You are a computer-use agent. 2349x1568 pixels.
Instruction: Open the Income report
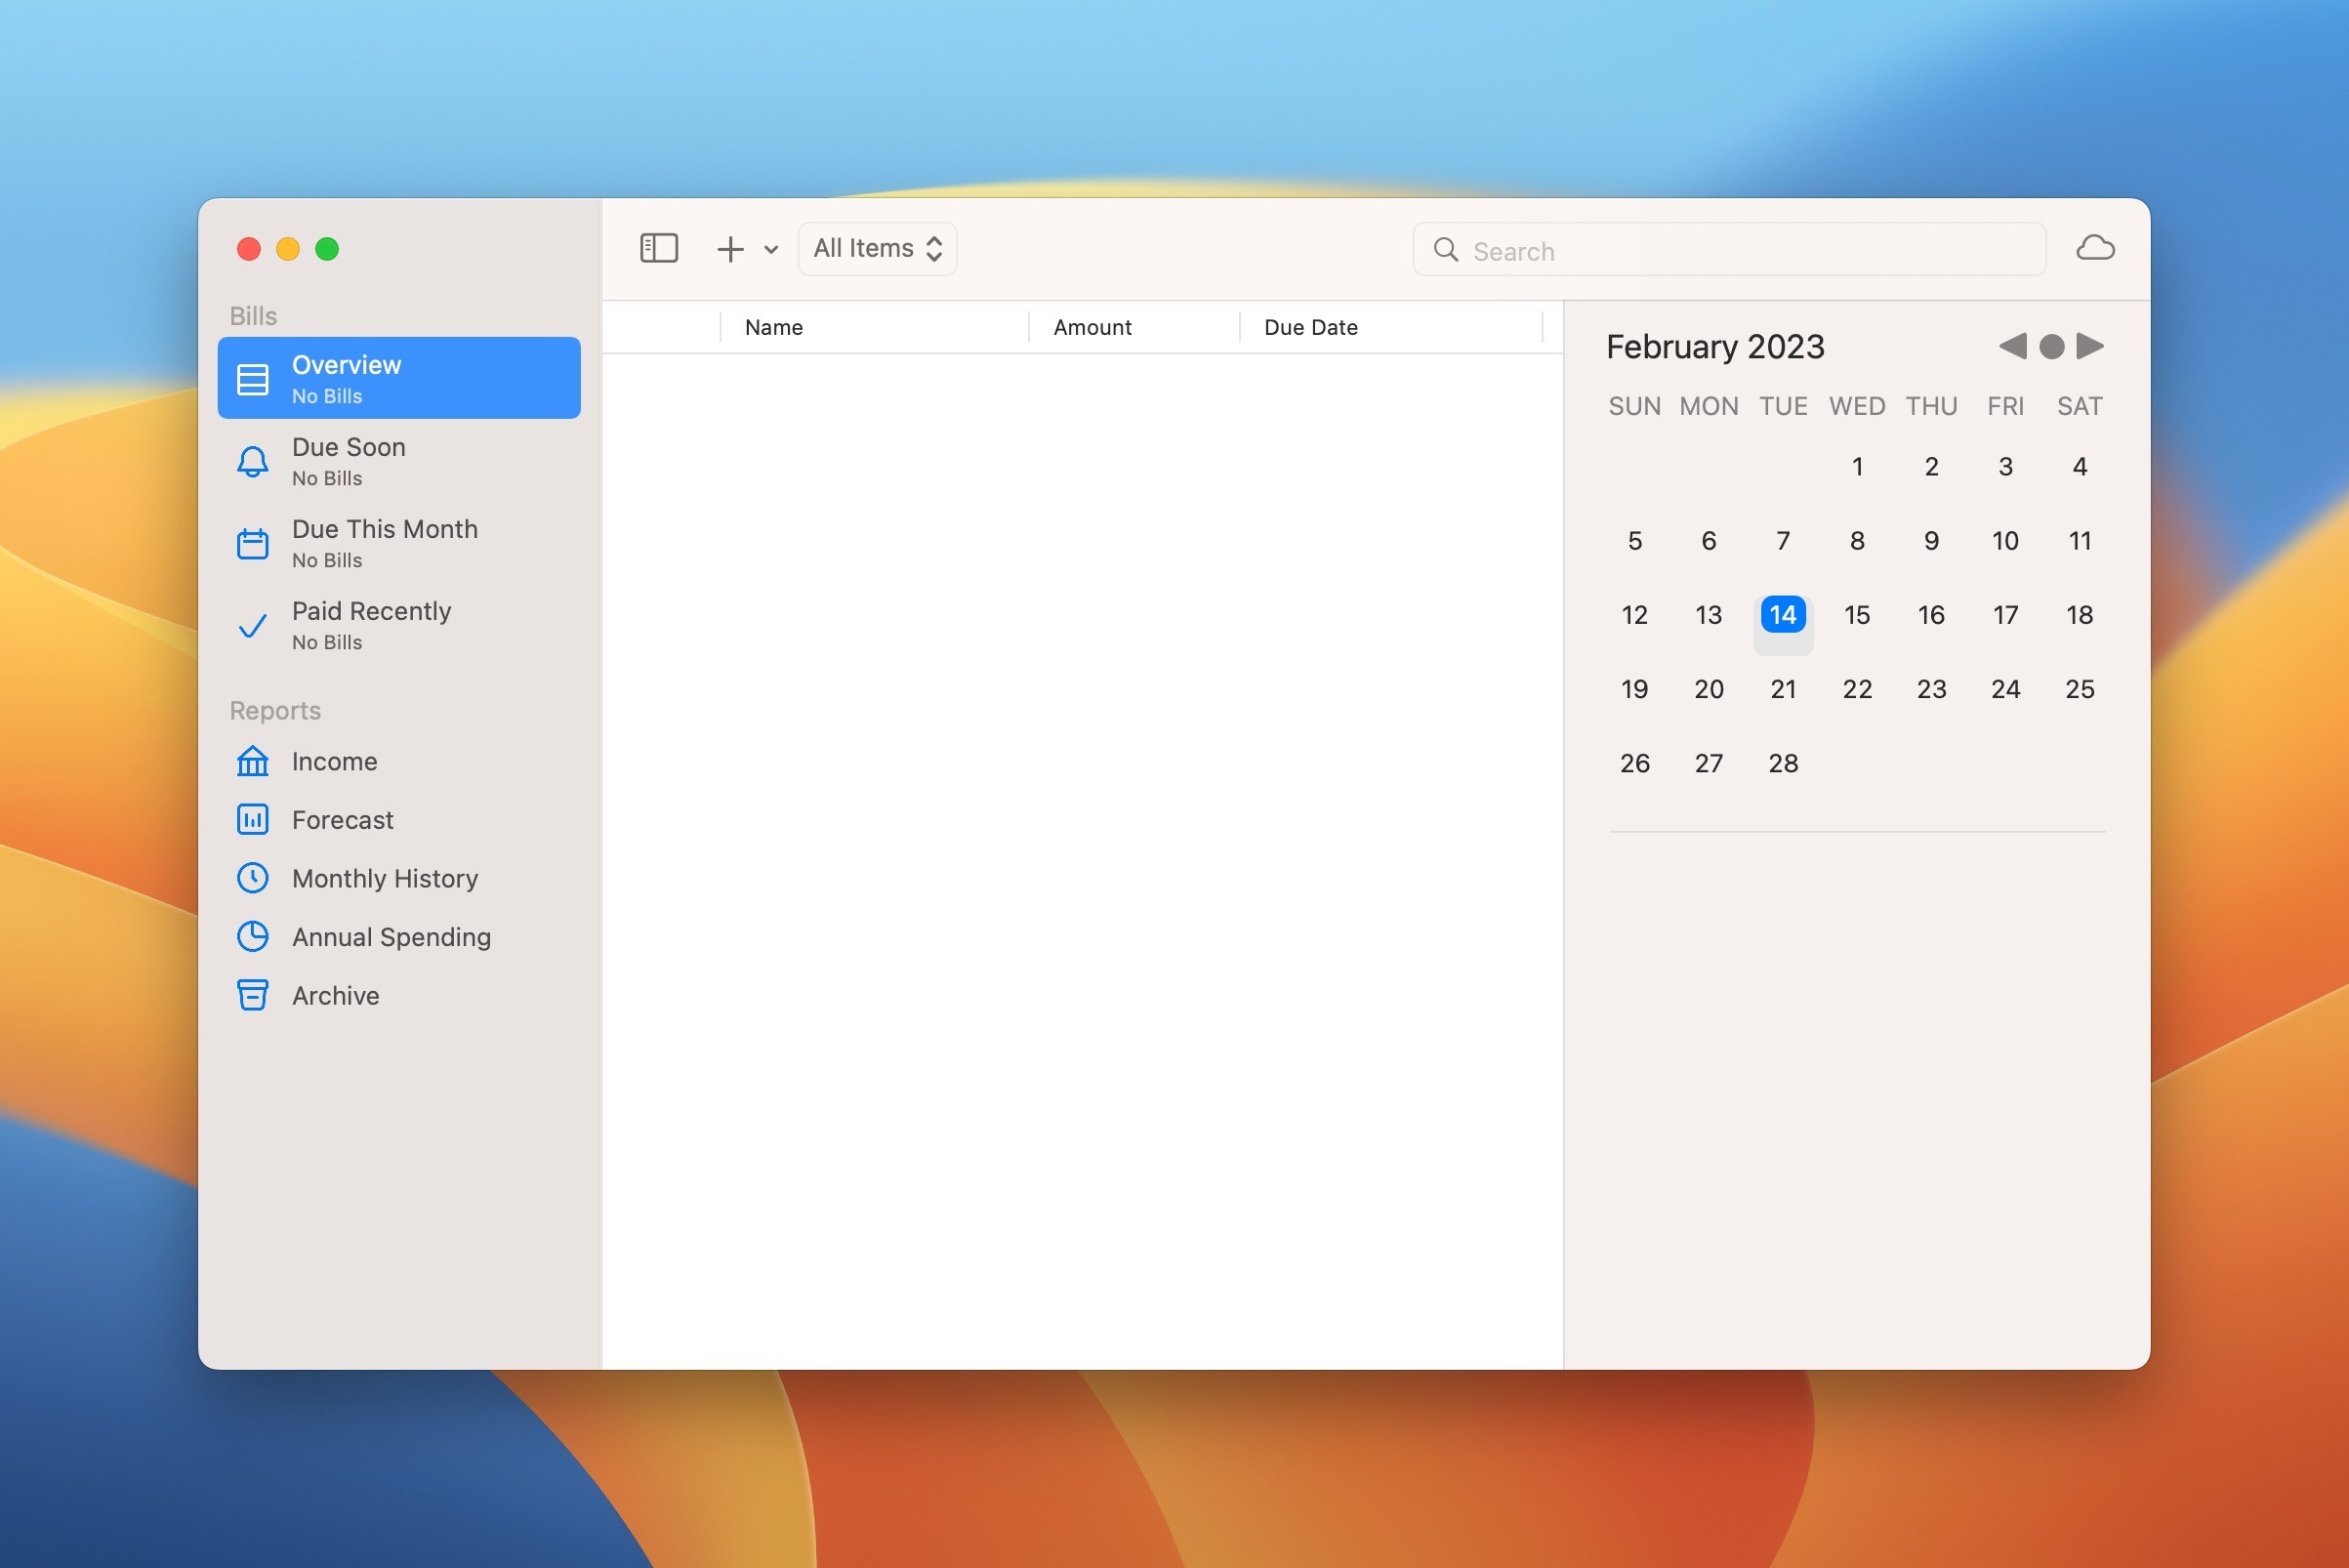334,761
